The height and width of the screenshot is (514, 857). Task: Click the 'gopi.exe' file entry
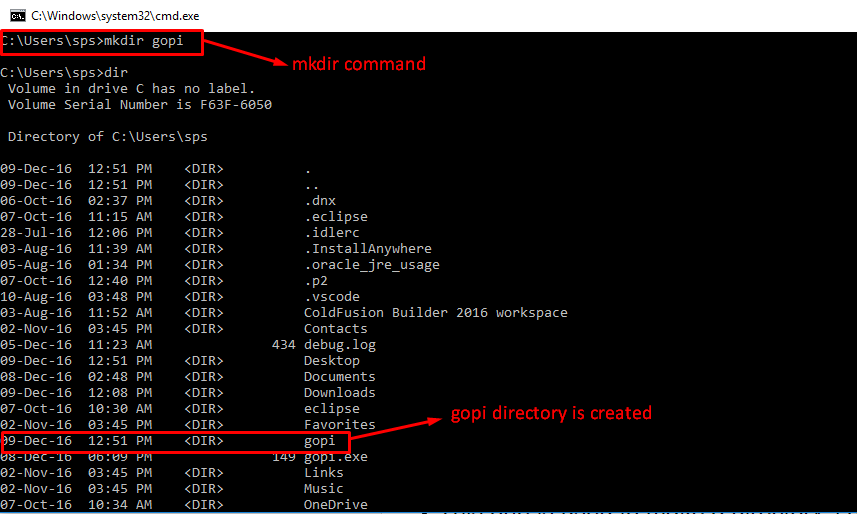tap(336, 457)
